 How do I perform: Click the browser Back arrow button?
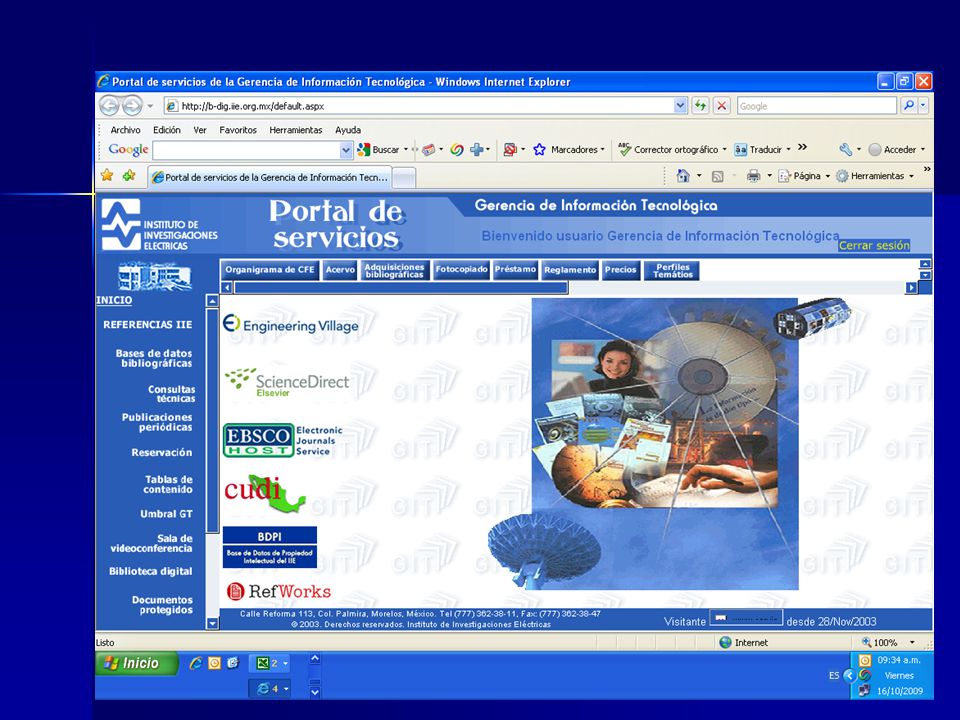point(109,106)
